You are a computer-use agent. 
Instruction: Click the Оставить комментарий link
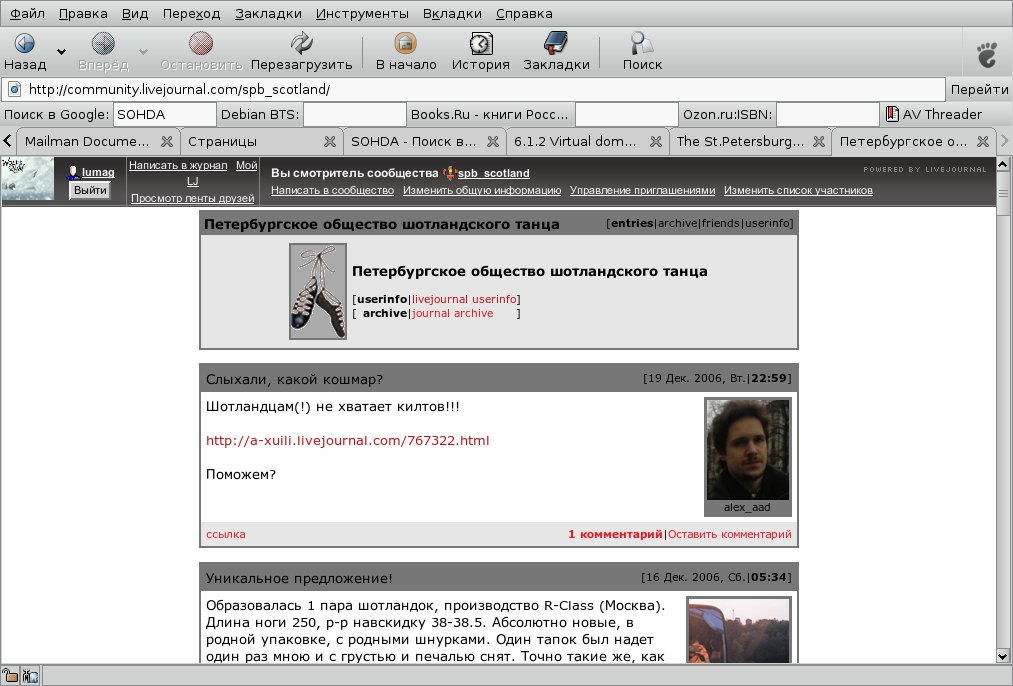point(729,534)
